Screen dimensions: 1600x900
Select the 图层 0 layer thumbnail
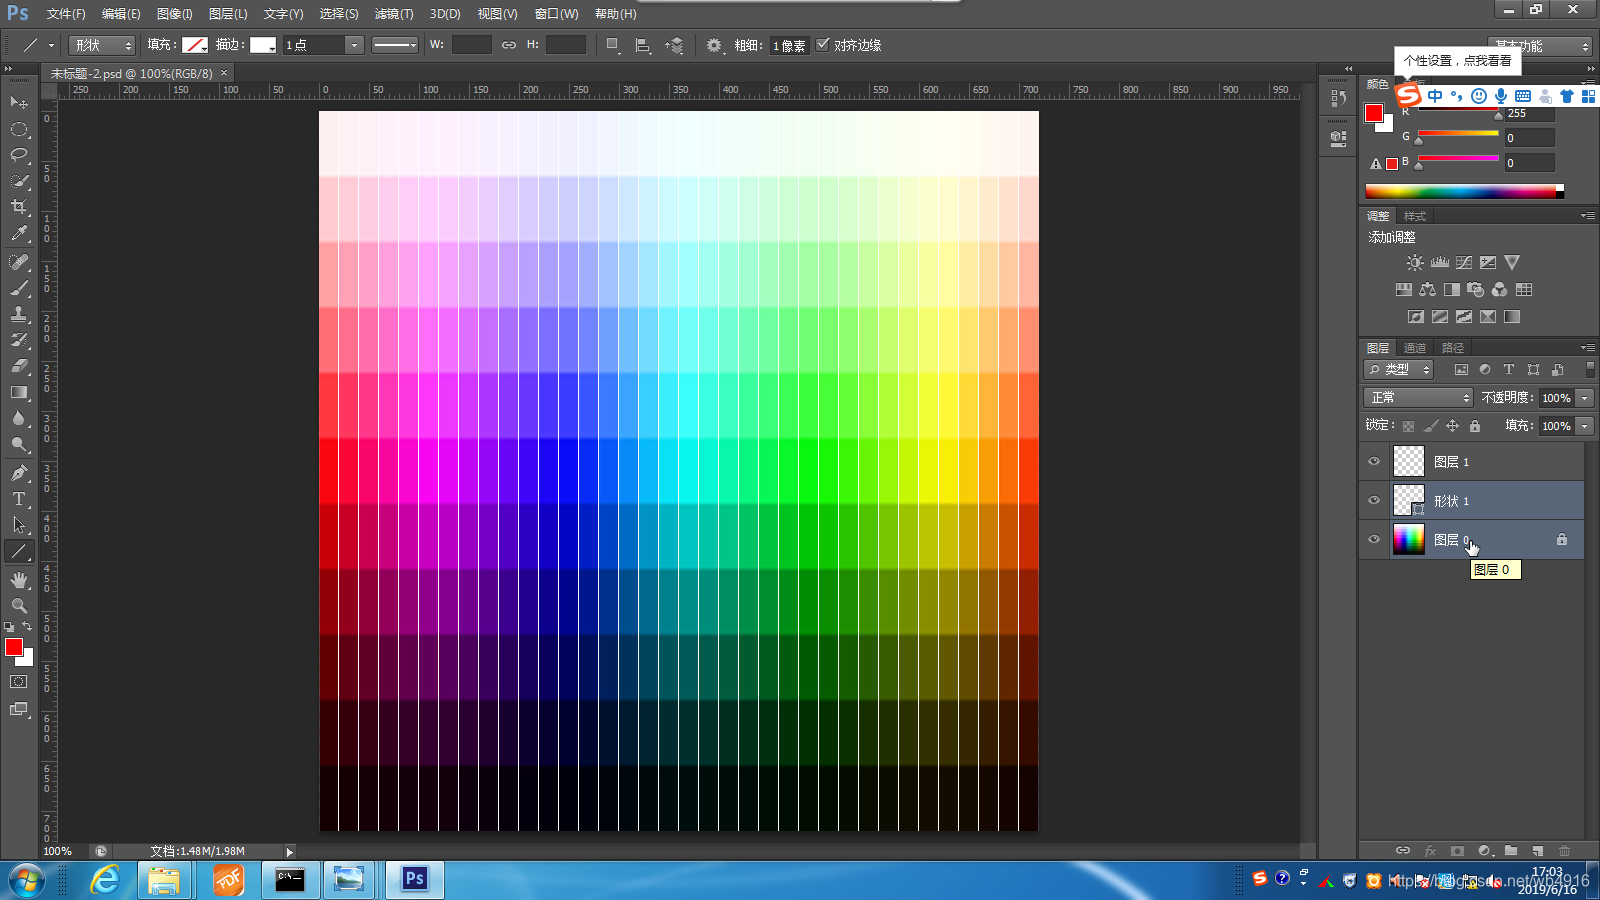coord(1409,539)
